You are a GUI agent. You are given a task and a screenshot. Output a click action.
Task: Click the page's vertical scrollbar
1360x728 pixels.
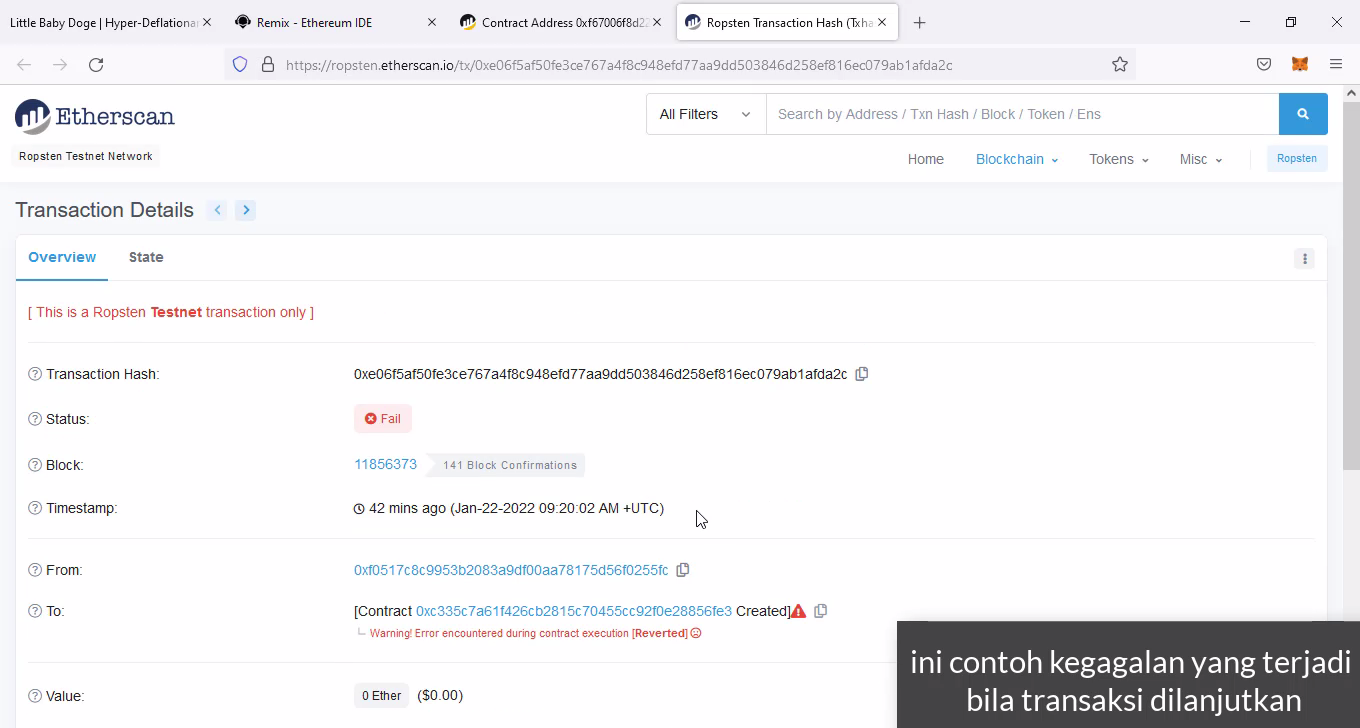1351,300
